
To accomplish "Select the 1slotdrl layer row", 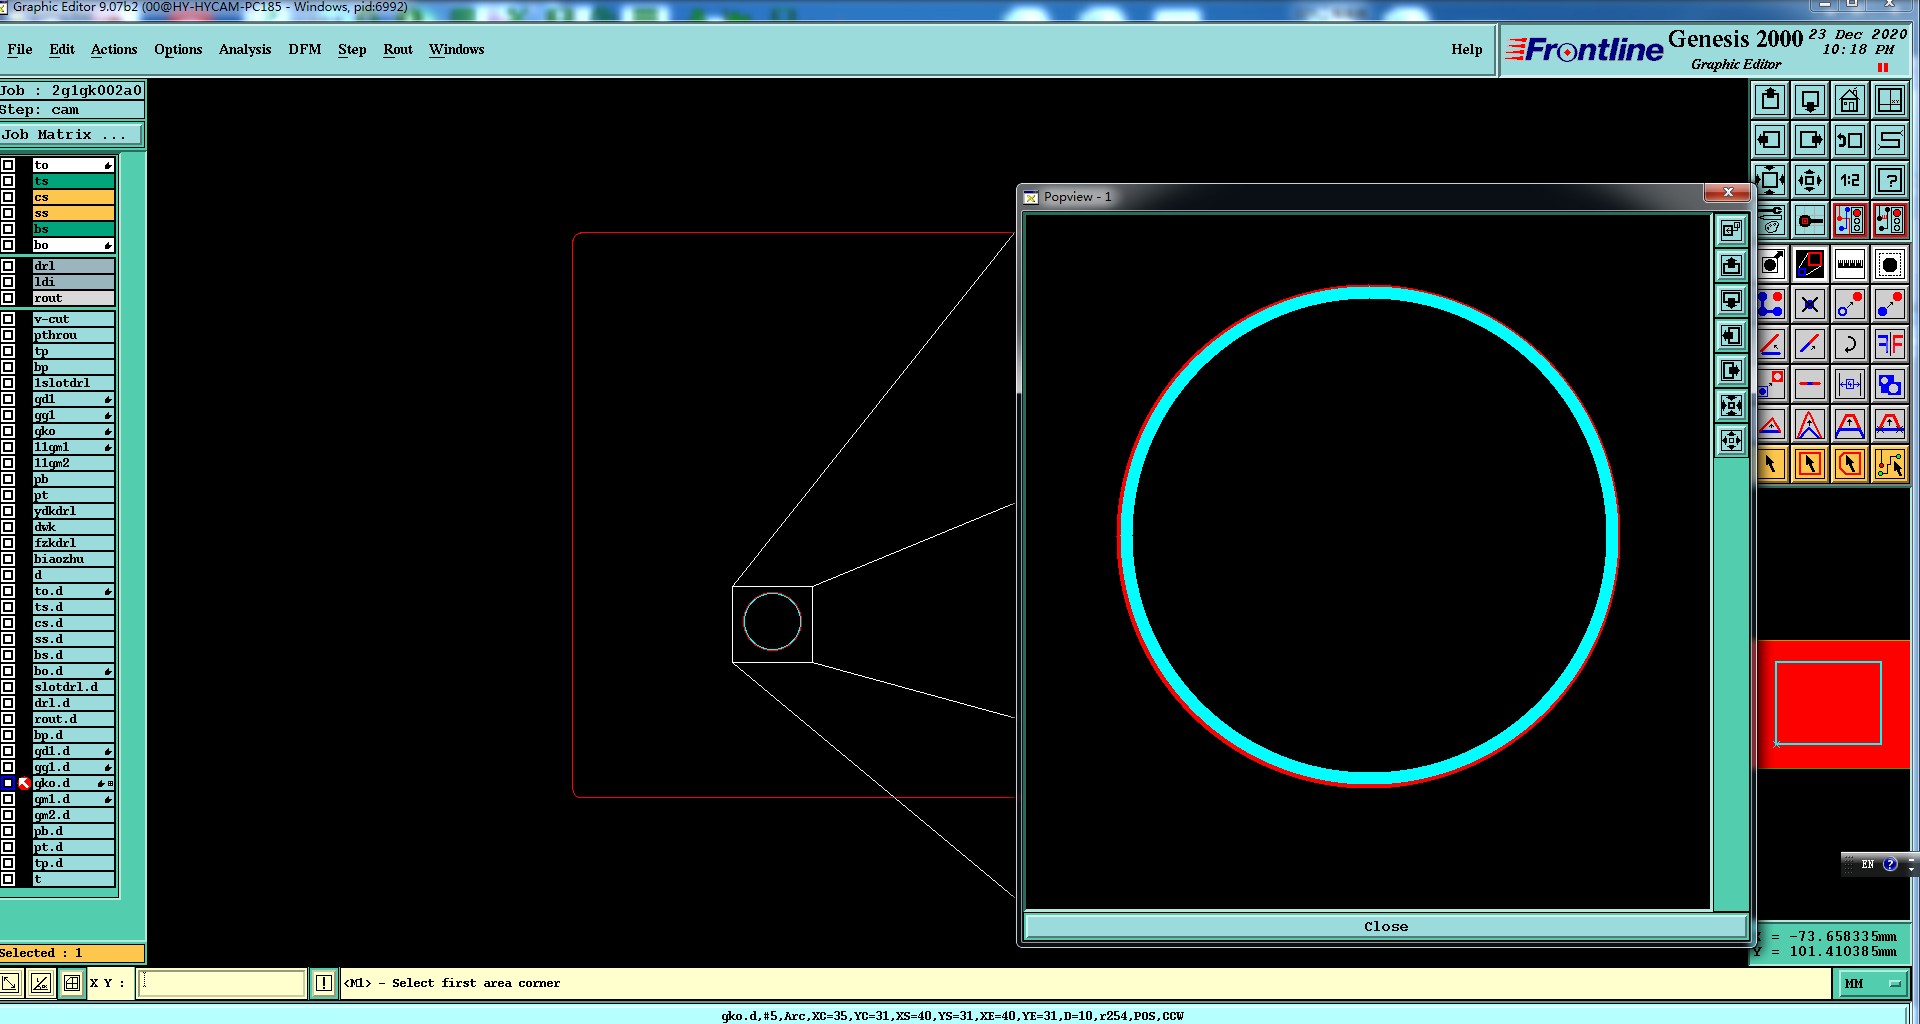I will (x=73, y=383).
